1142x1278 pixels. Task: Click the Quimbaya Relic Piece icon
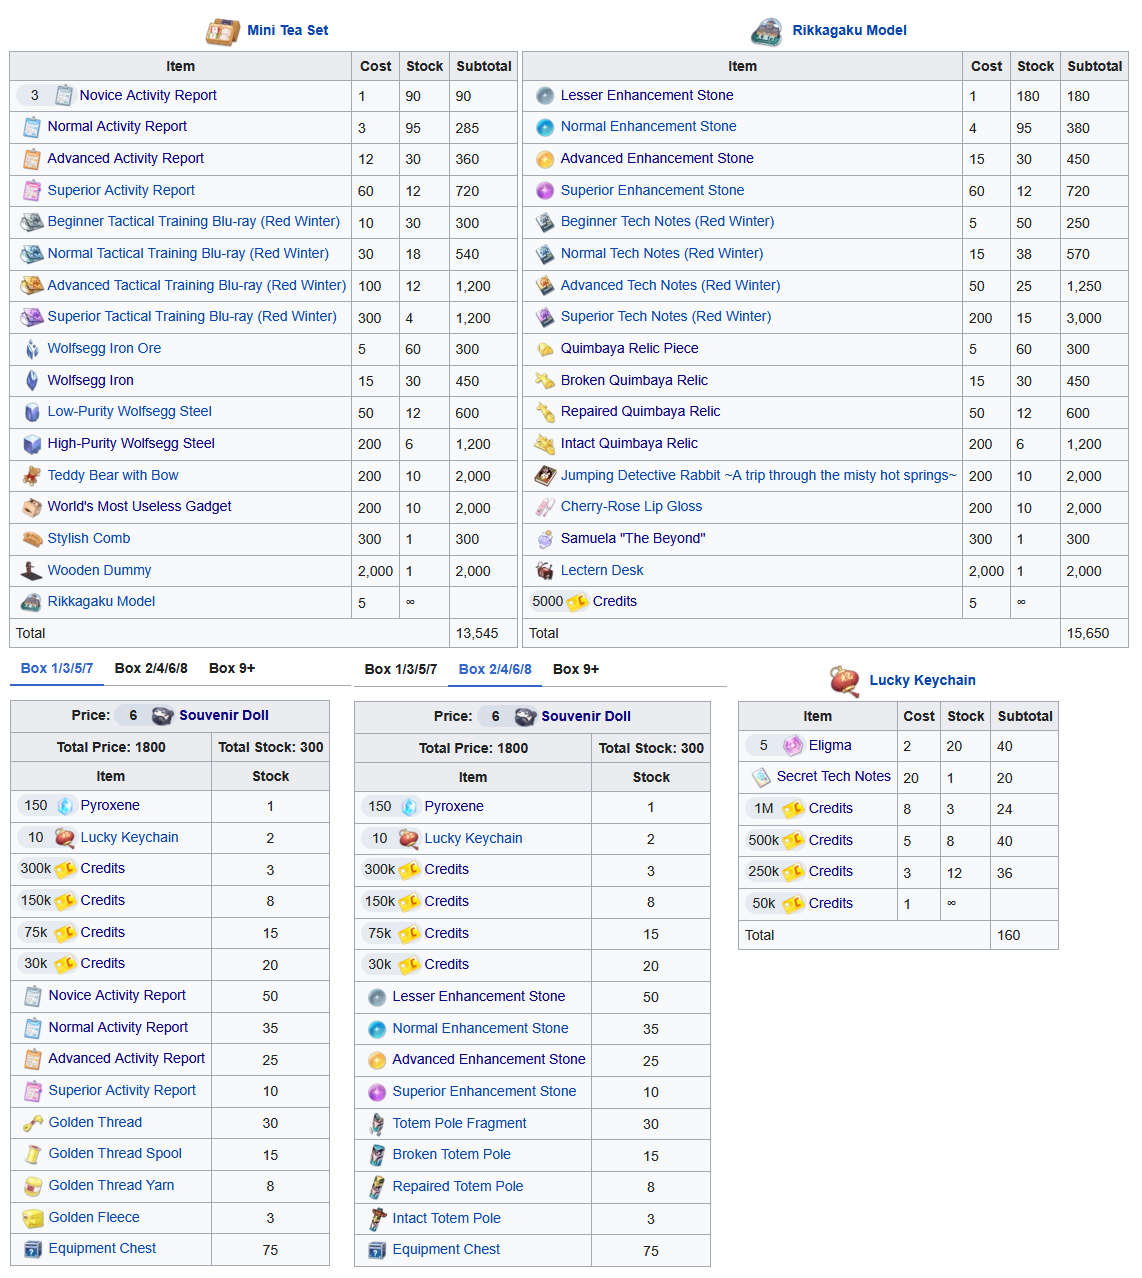545,349
